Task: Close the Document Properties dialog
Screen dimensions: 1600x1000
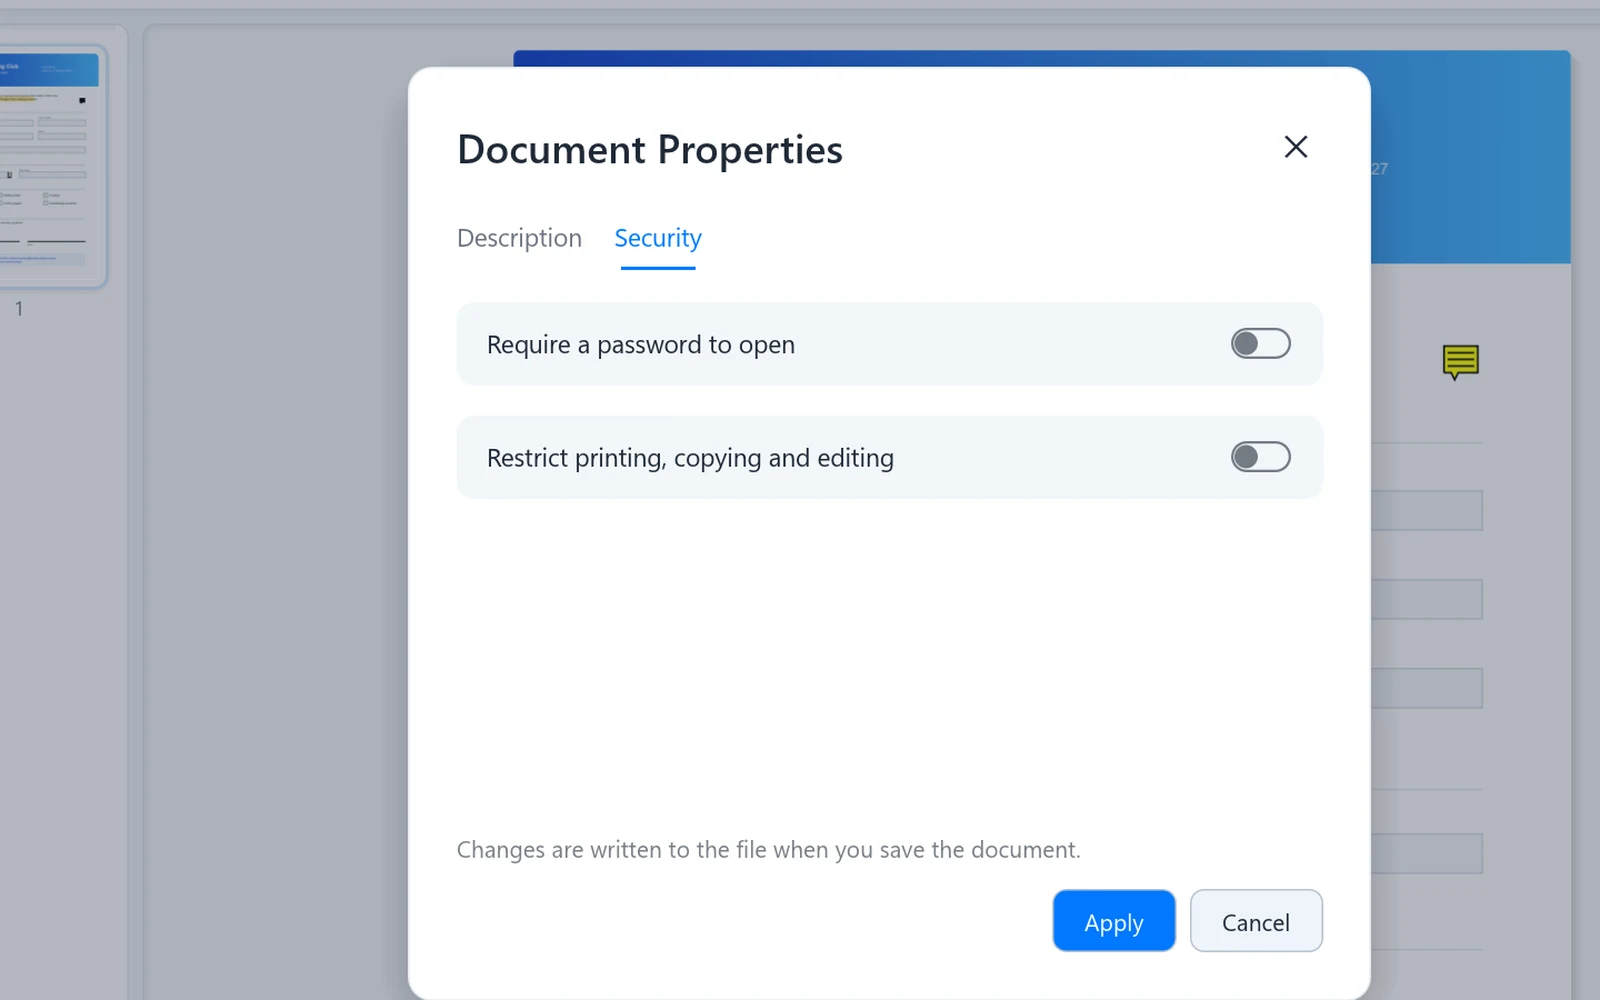Action: [1295, 147]
